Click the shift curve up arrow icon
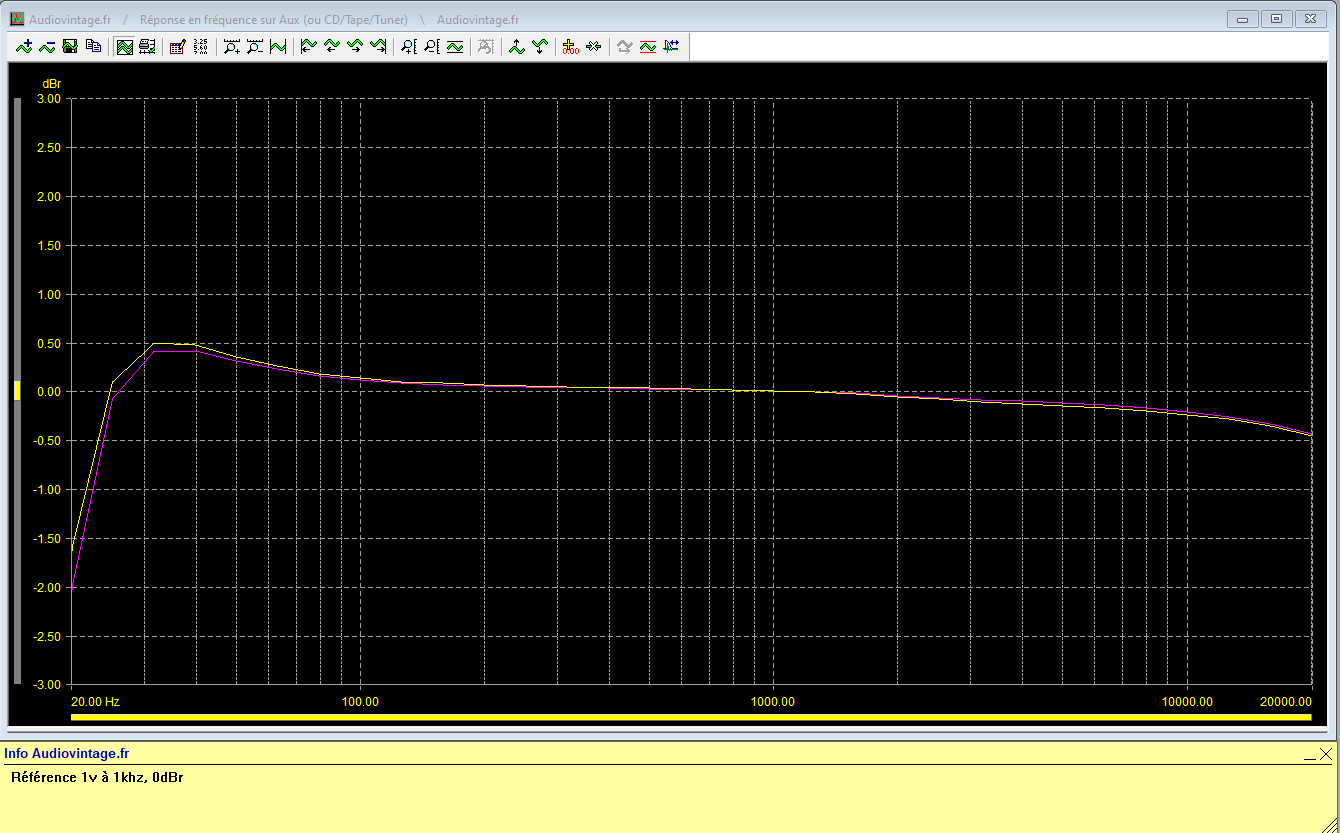This screenshot has height=833, width=1340. coord(516,46)
